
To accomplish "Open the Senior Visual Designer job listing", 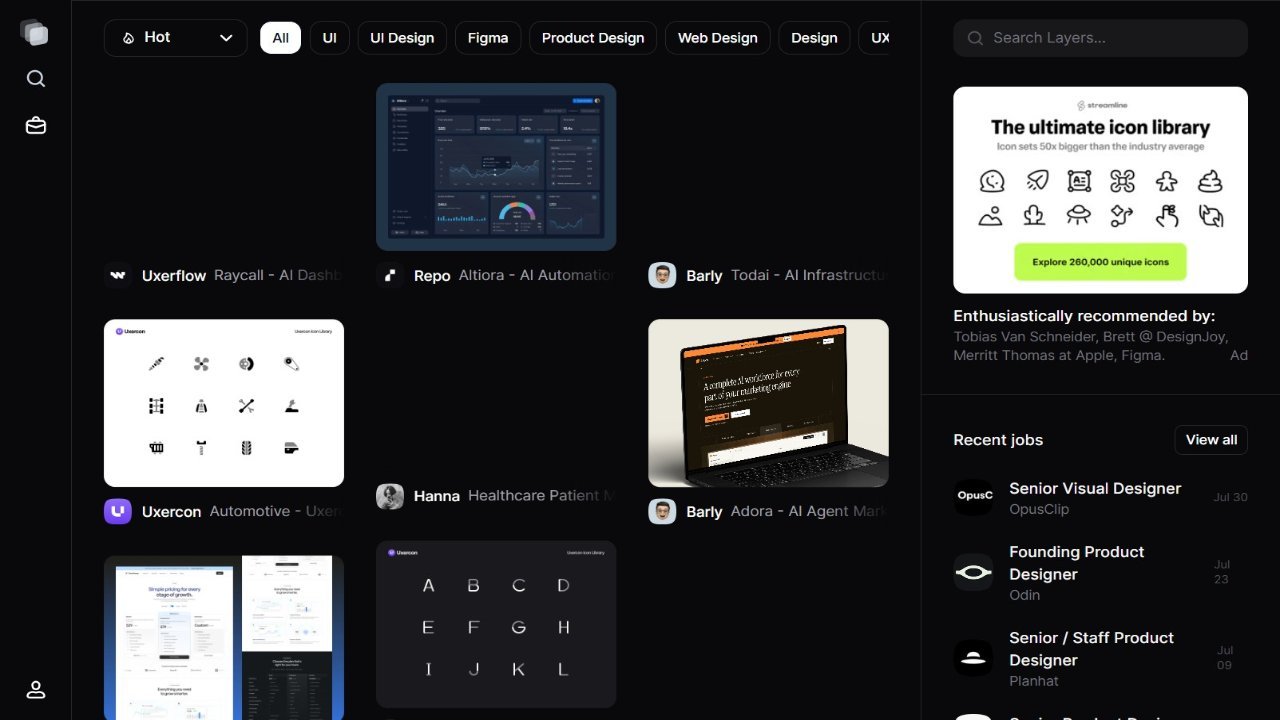I will [x=1095, y=488].
